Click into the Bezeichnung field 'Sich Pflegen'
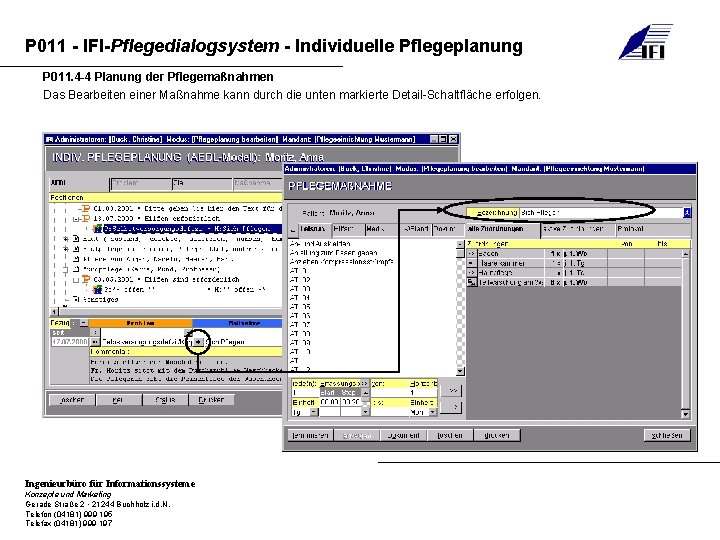The height and width of the screenshot is (540, 720). (x=602, y=213)
